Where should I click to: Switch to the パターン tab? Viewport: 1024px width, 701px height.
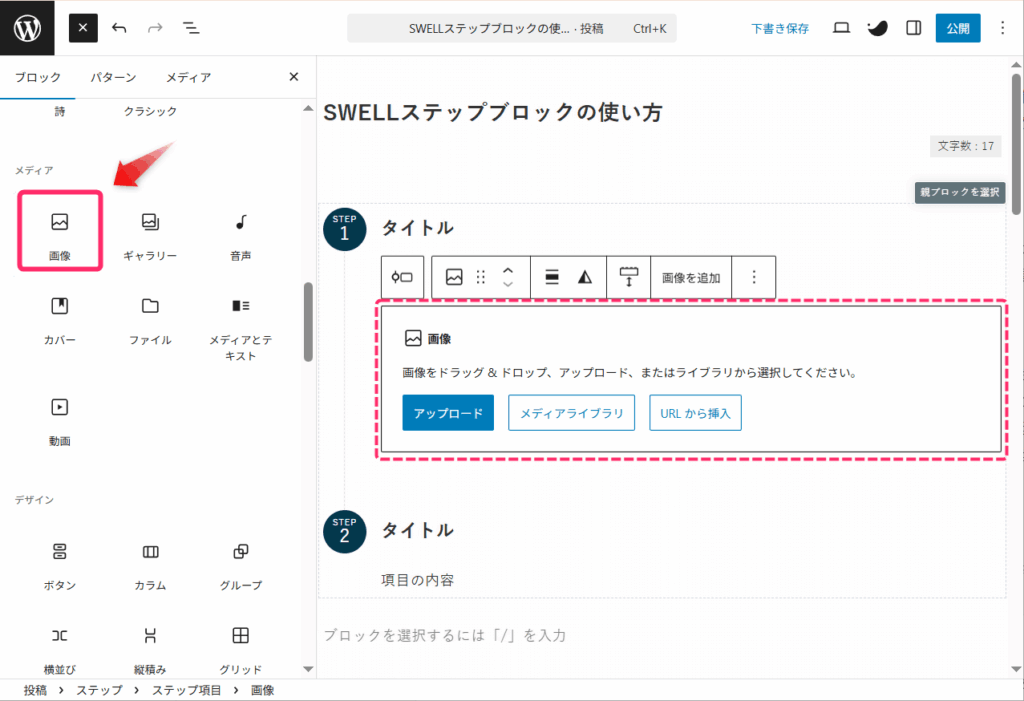(x=113, y=77)
